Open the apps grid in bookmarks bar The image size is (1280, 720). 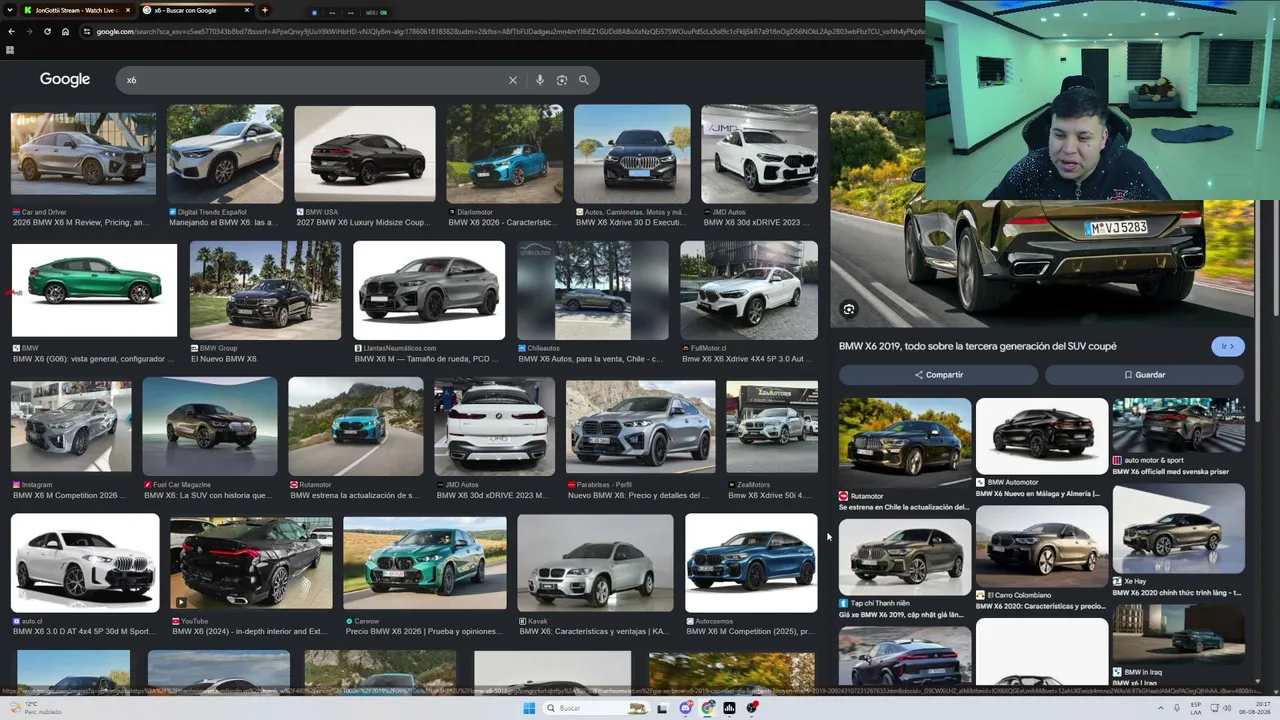point(10,50)
